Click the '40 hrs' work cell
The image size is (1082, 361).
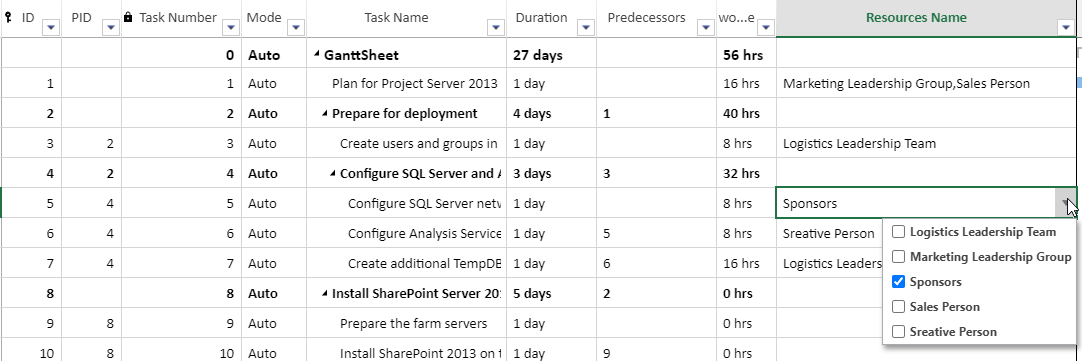(x=747, y=114)
